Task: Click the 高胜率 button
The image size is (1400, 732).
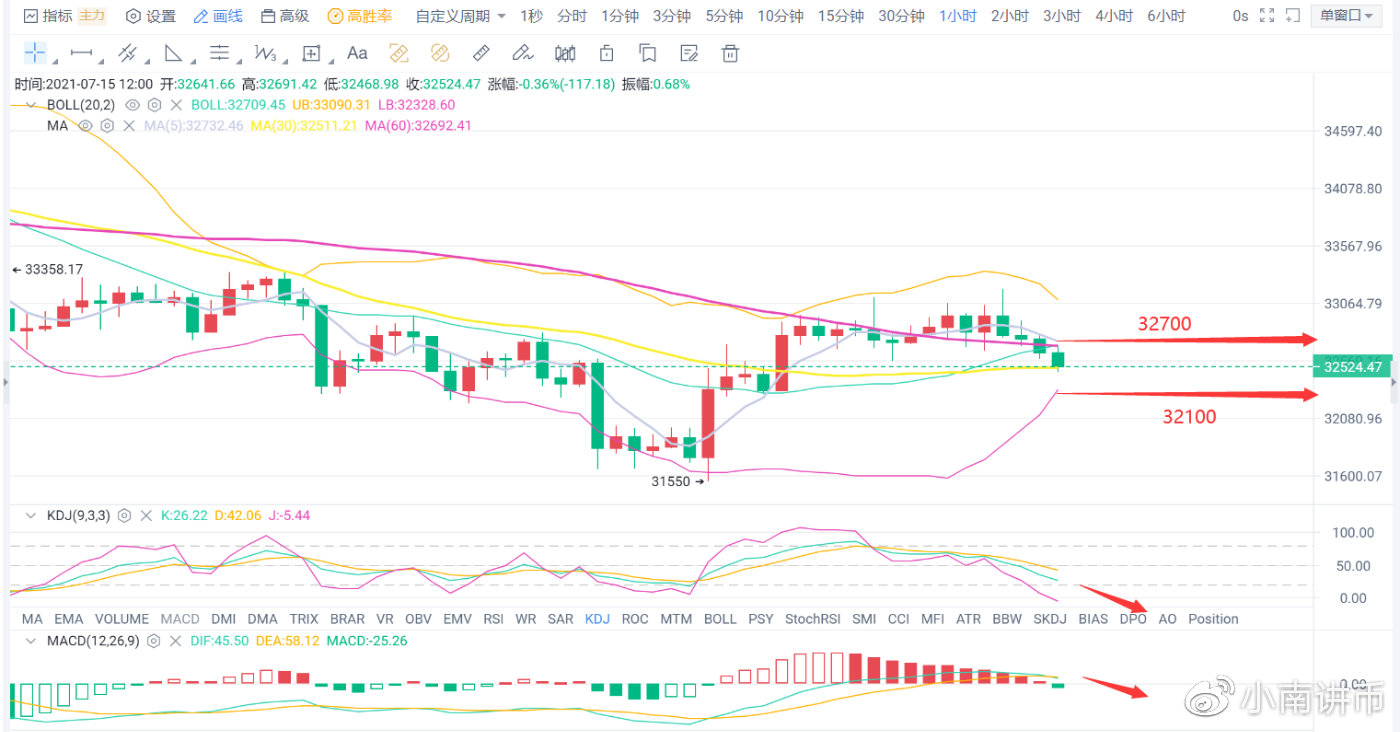Action: (360, 16)
